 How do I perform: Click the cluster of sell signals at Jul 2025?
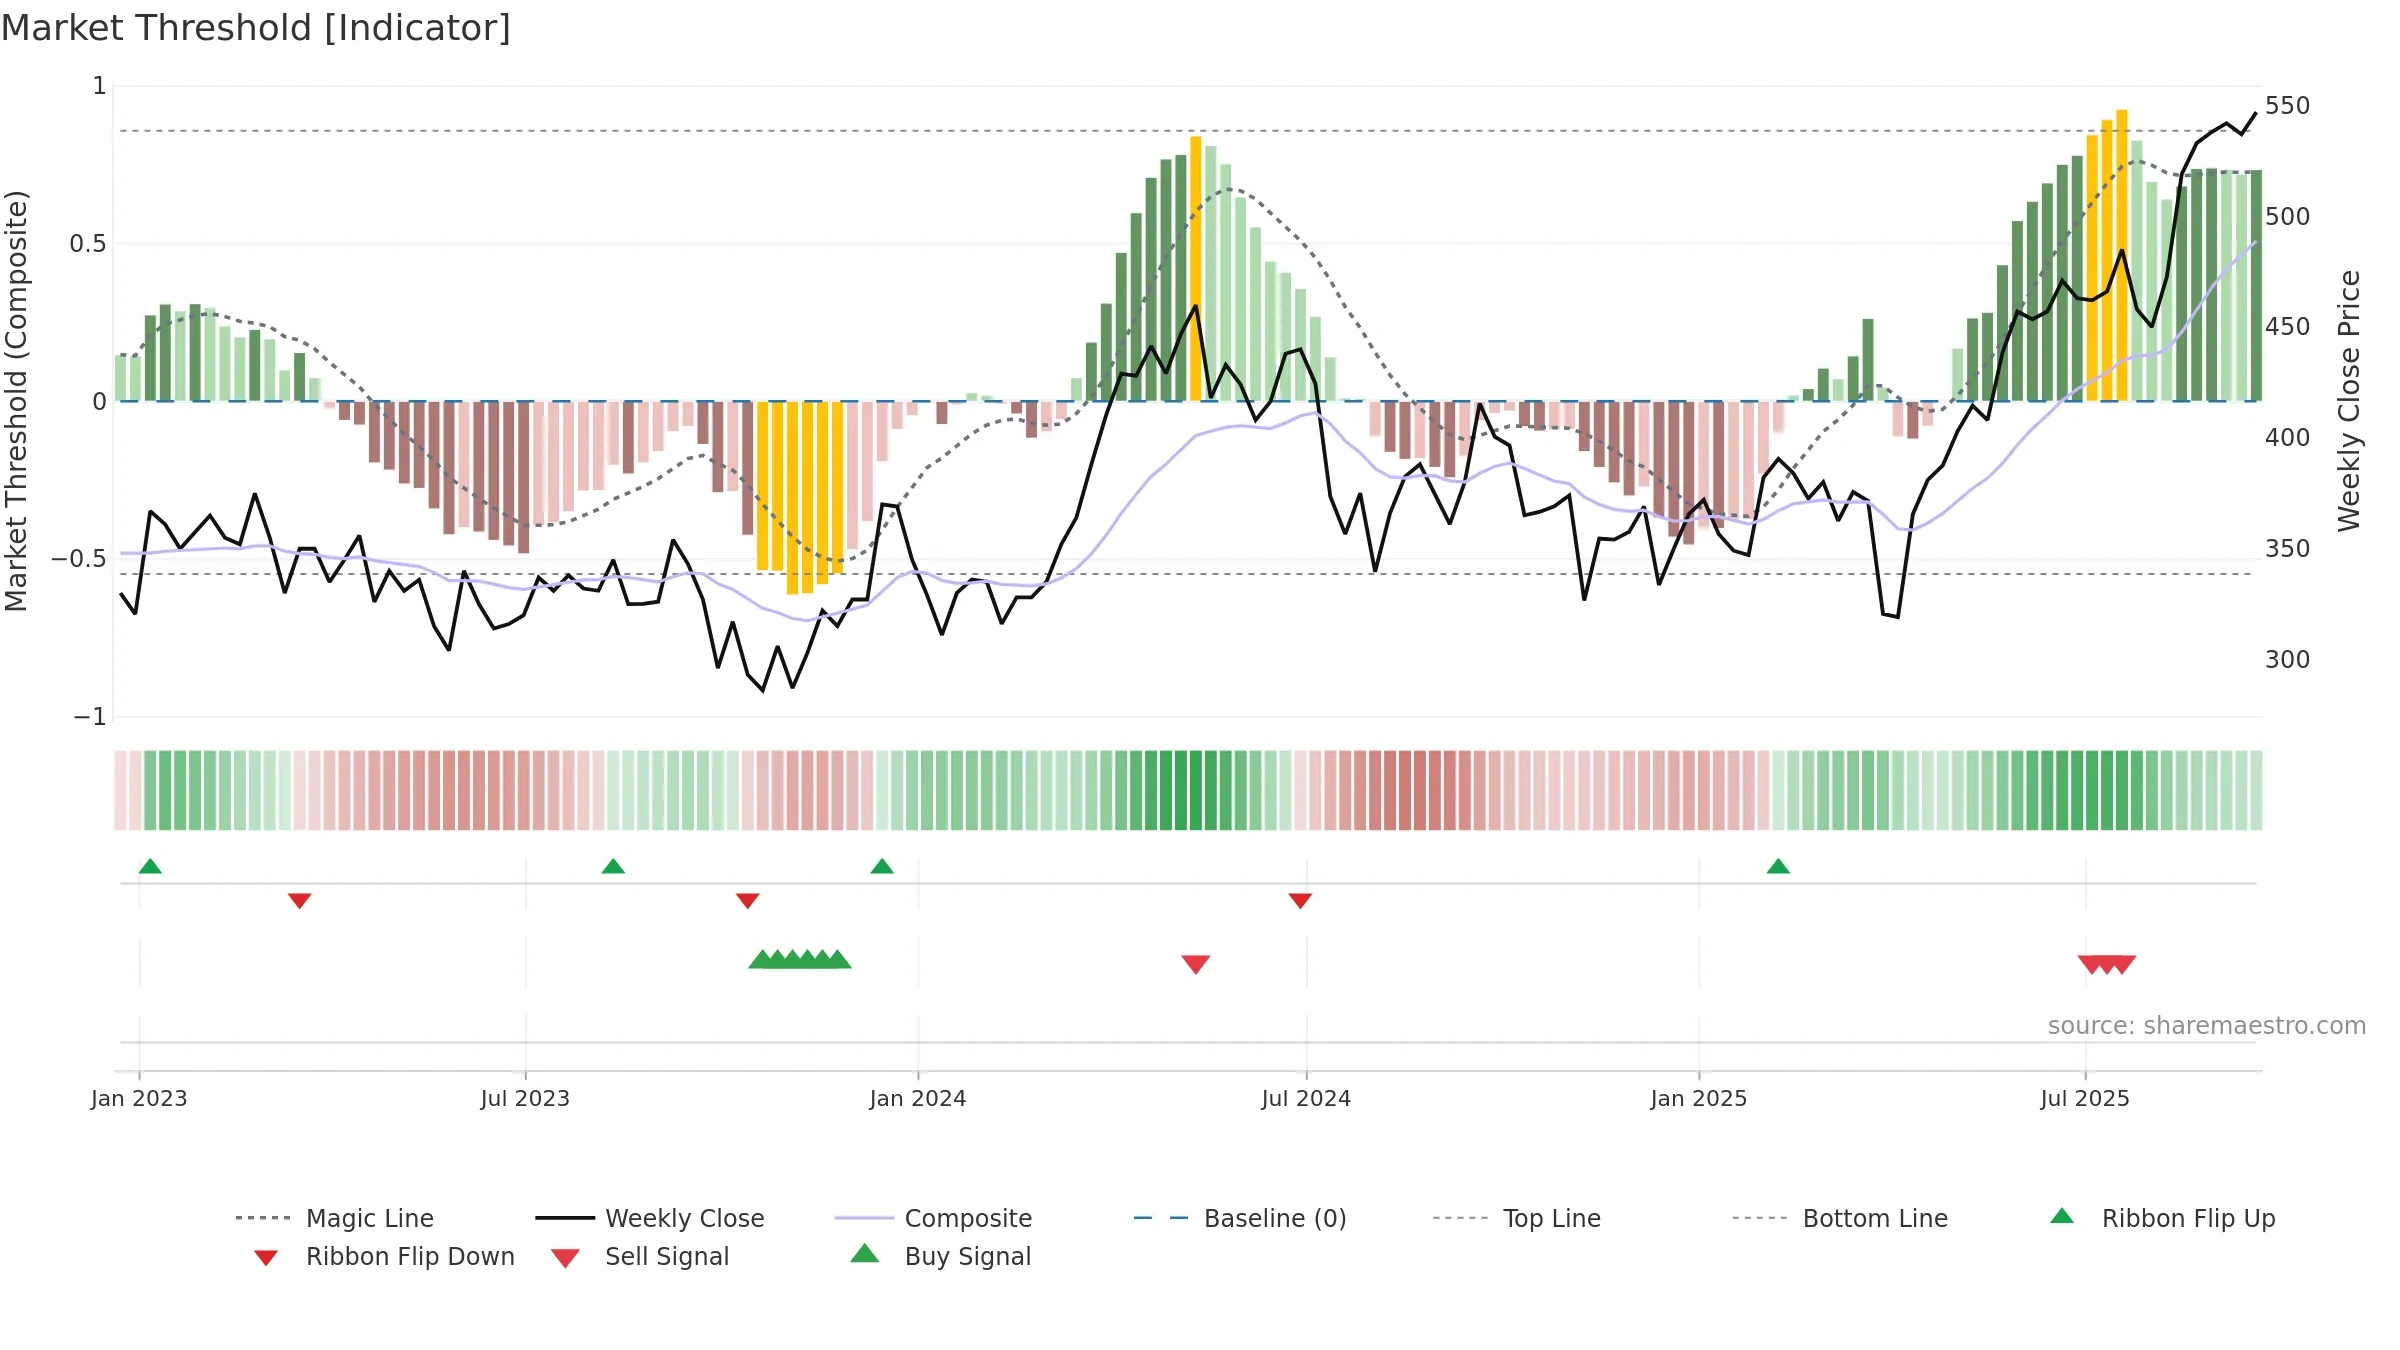pos(2107,964)
